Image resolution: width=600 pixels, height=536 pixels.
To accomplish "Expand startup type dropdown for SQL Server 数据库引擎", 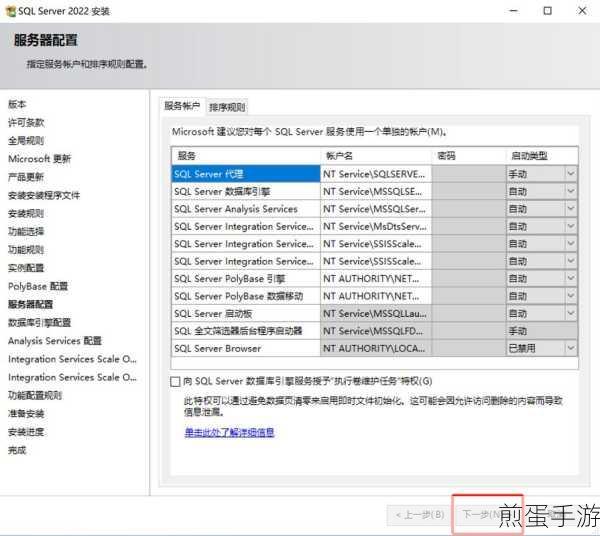I will click(571, 191).
